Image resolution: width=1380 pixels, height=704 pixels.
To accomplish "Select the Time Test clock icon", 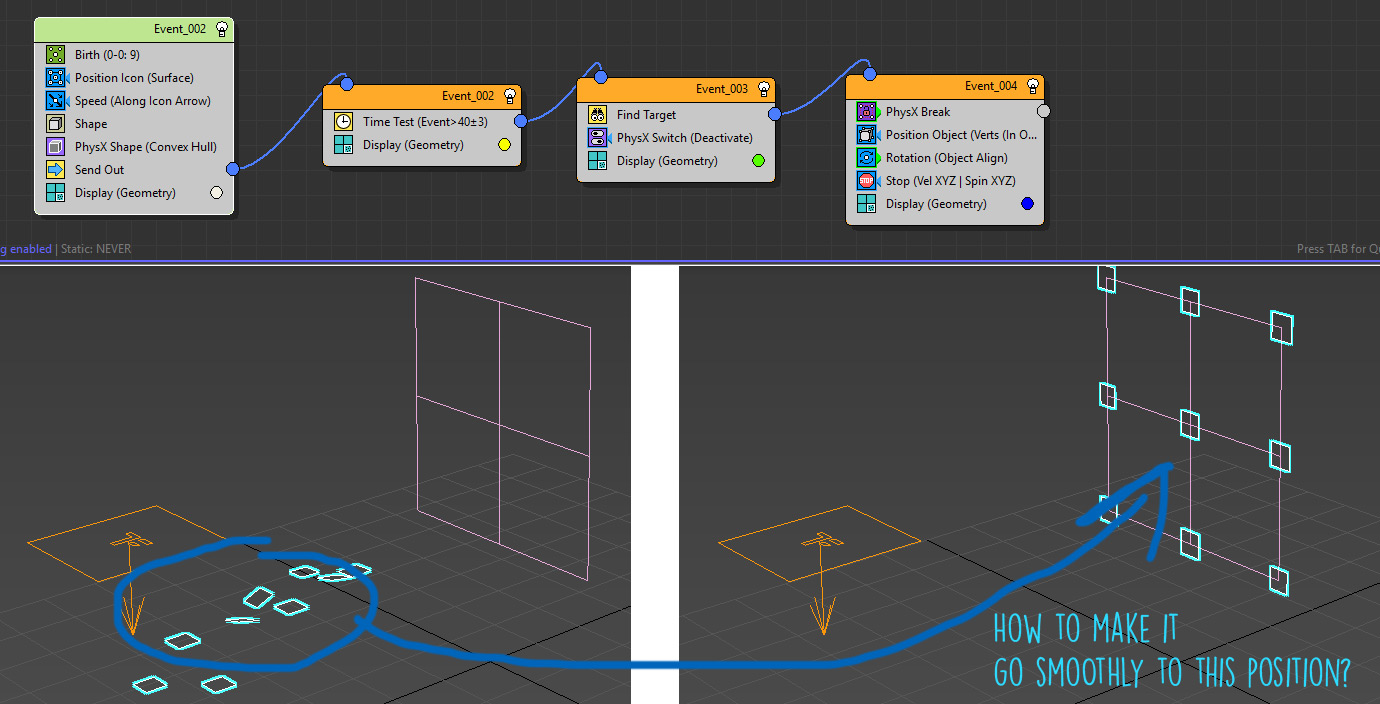I will 343,122.
